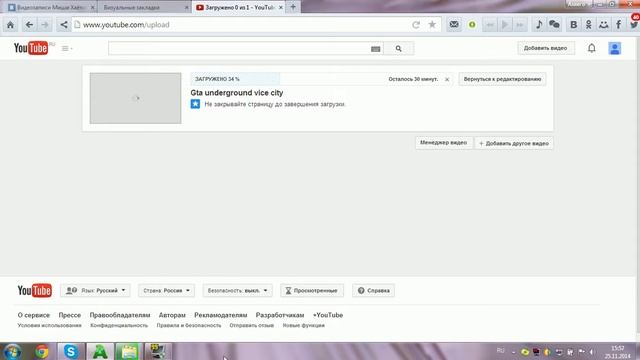The height and width of the screenshot is (360, 640).
Task: Open 'Новые функции' link
Action: tap(304, 325)
